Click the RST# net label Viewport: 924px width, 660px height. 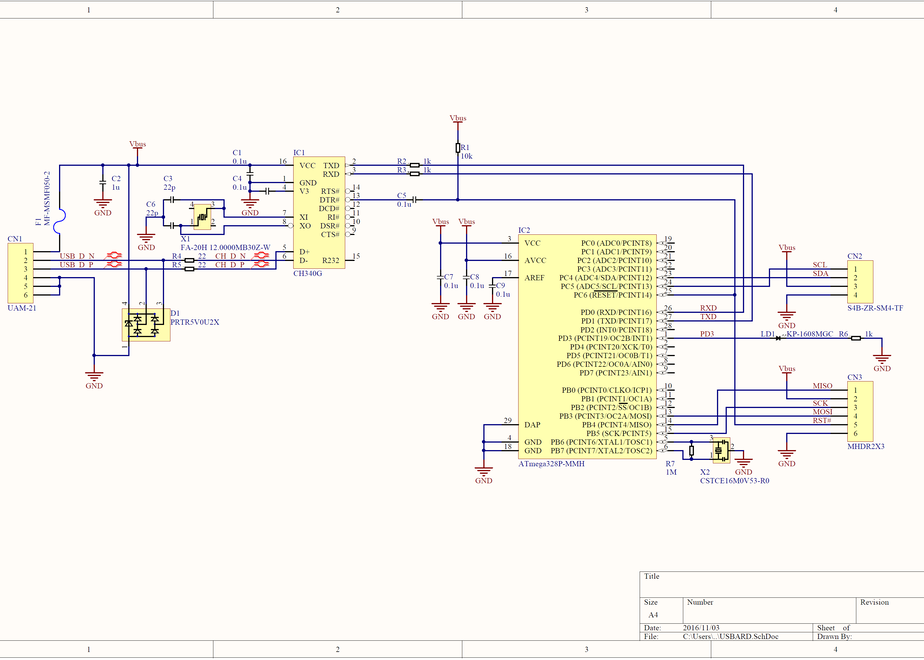822,420
